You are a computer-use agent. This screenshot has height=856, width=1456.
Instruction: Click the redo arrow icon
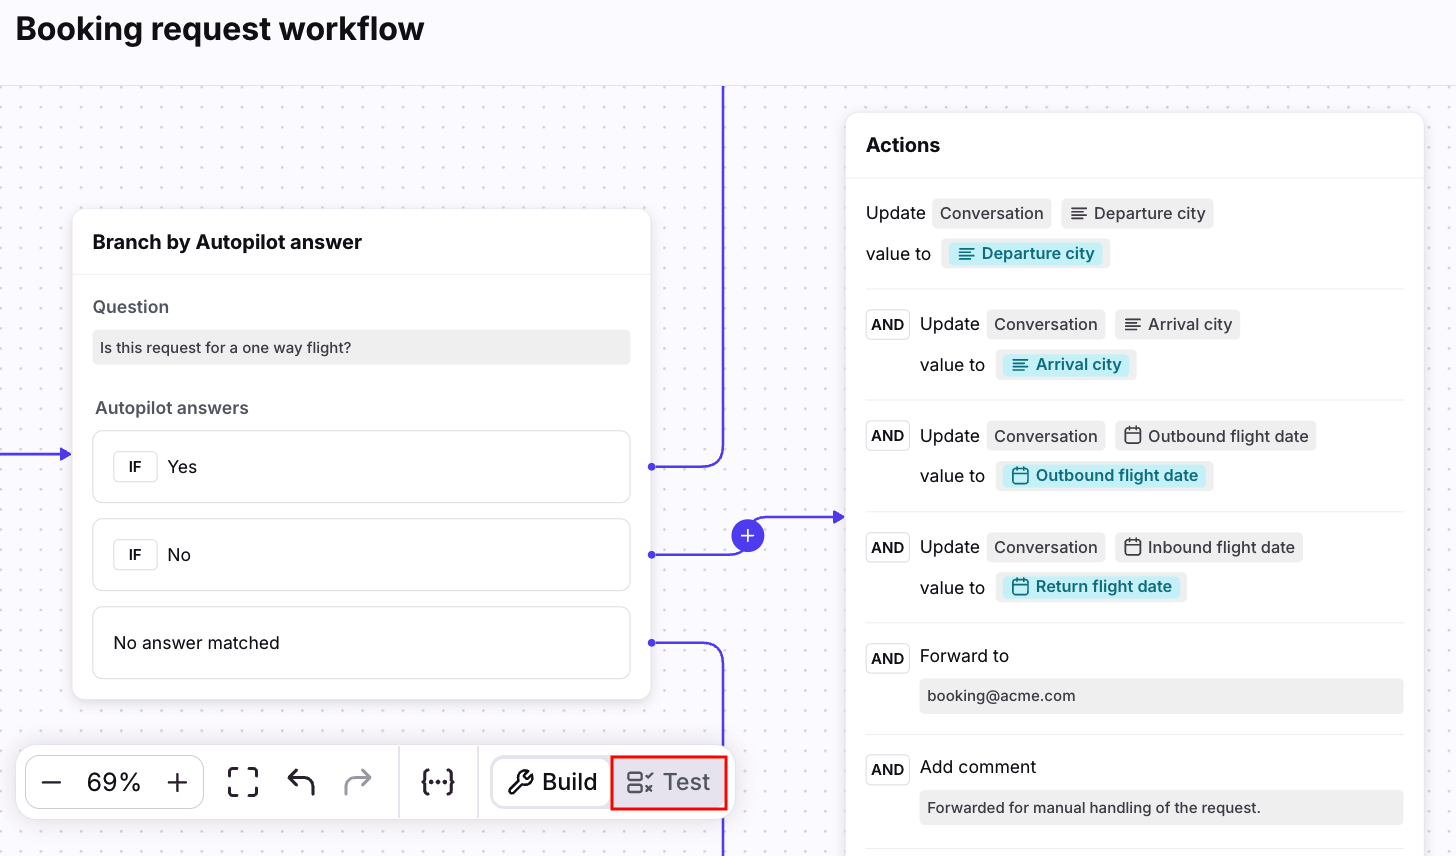point(357,782)
